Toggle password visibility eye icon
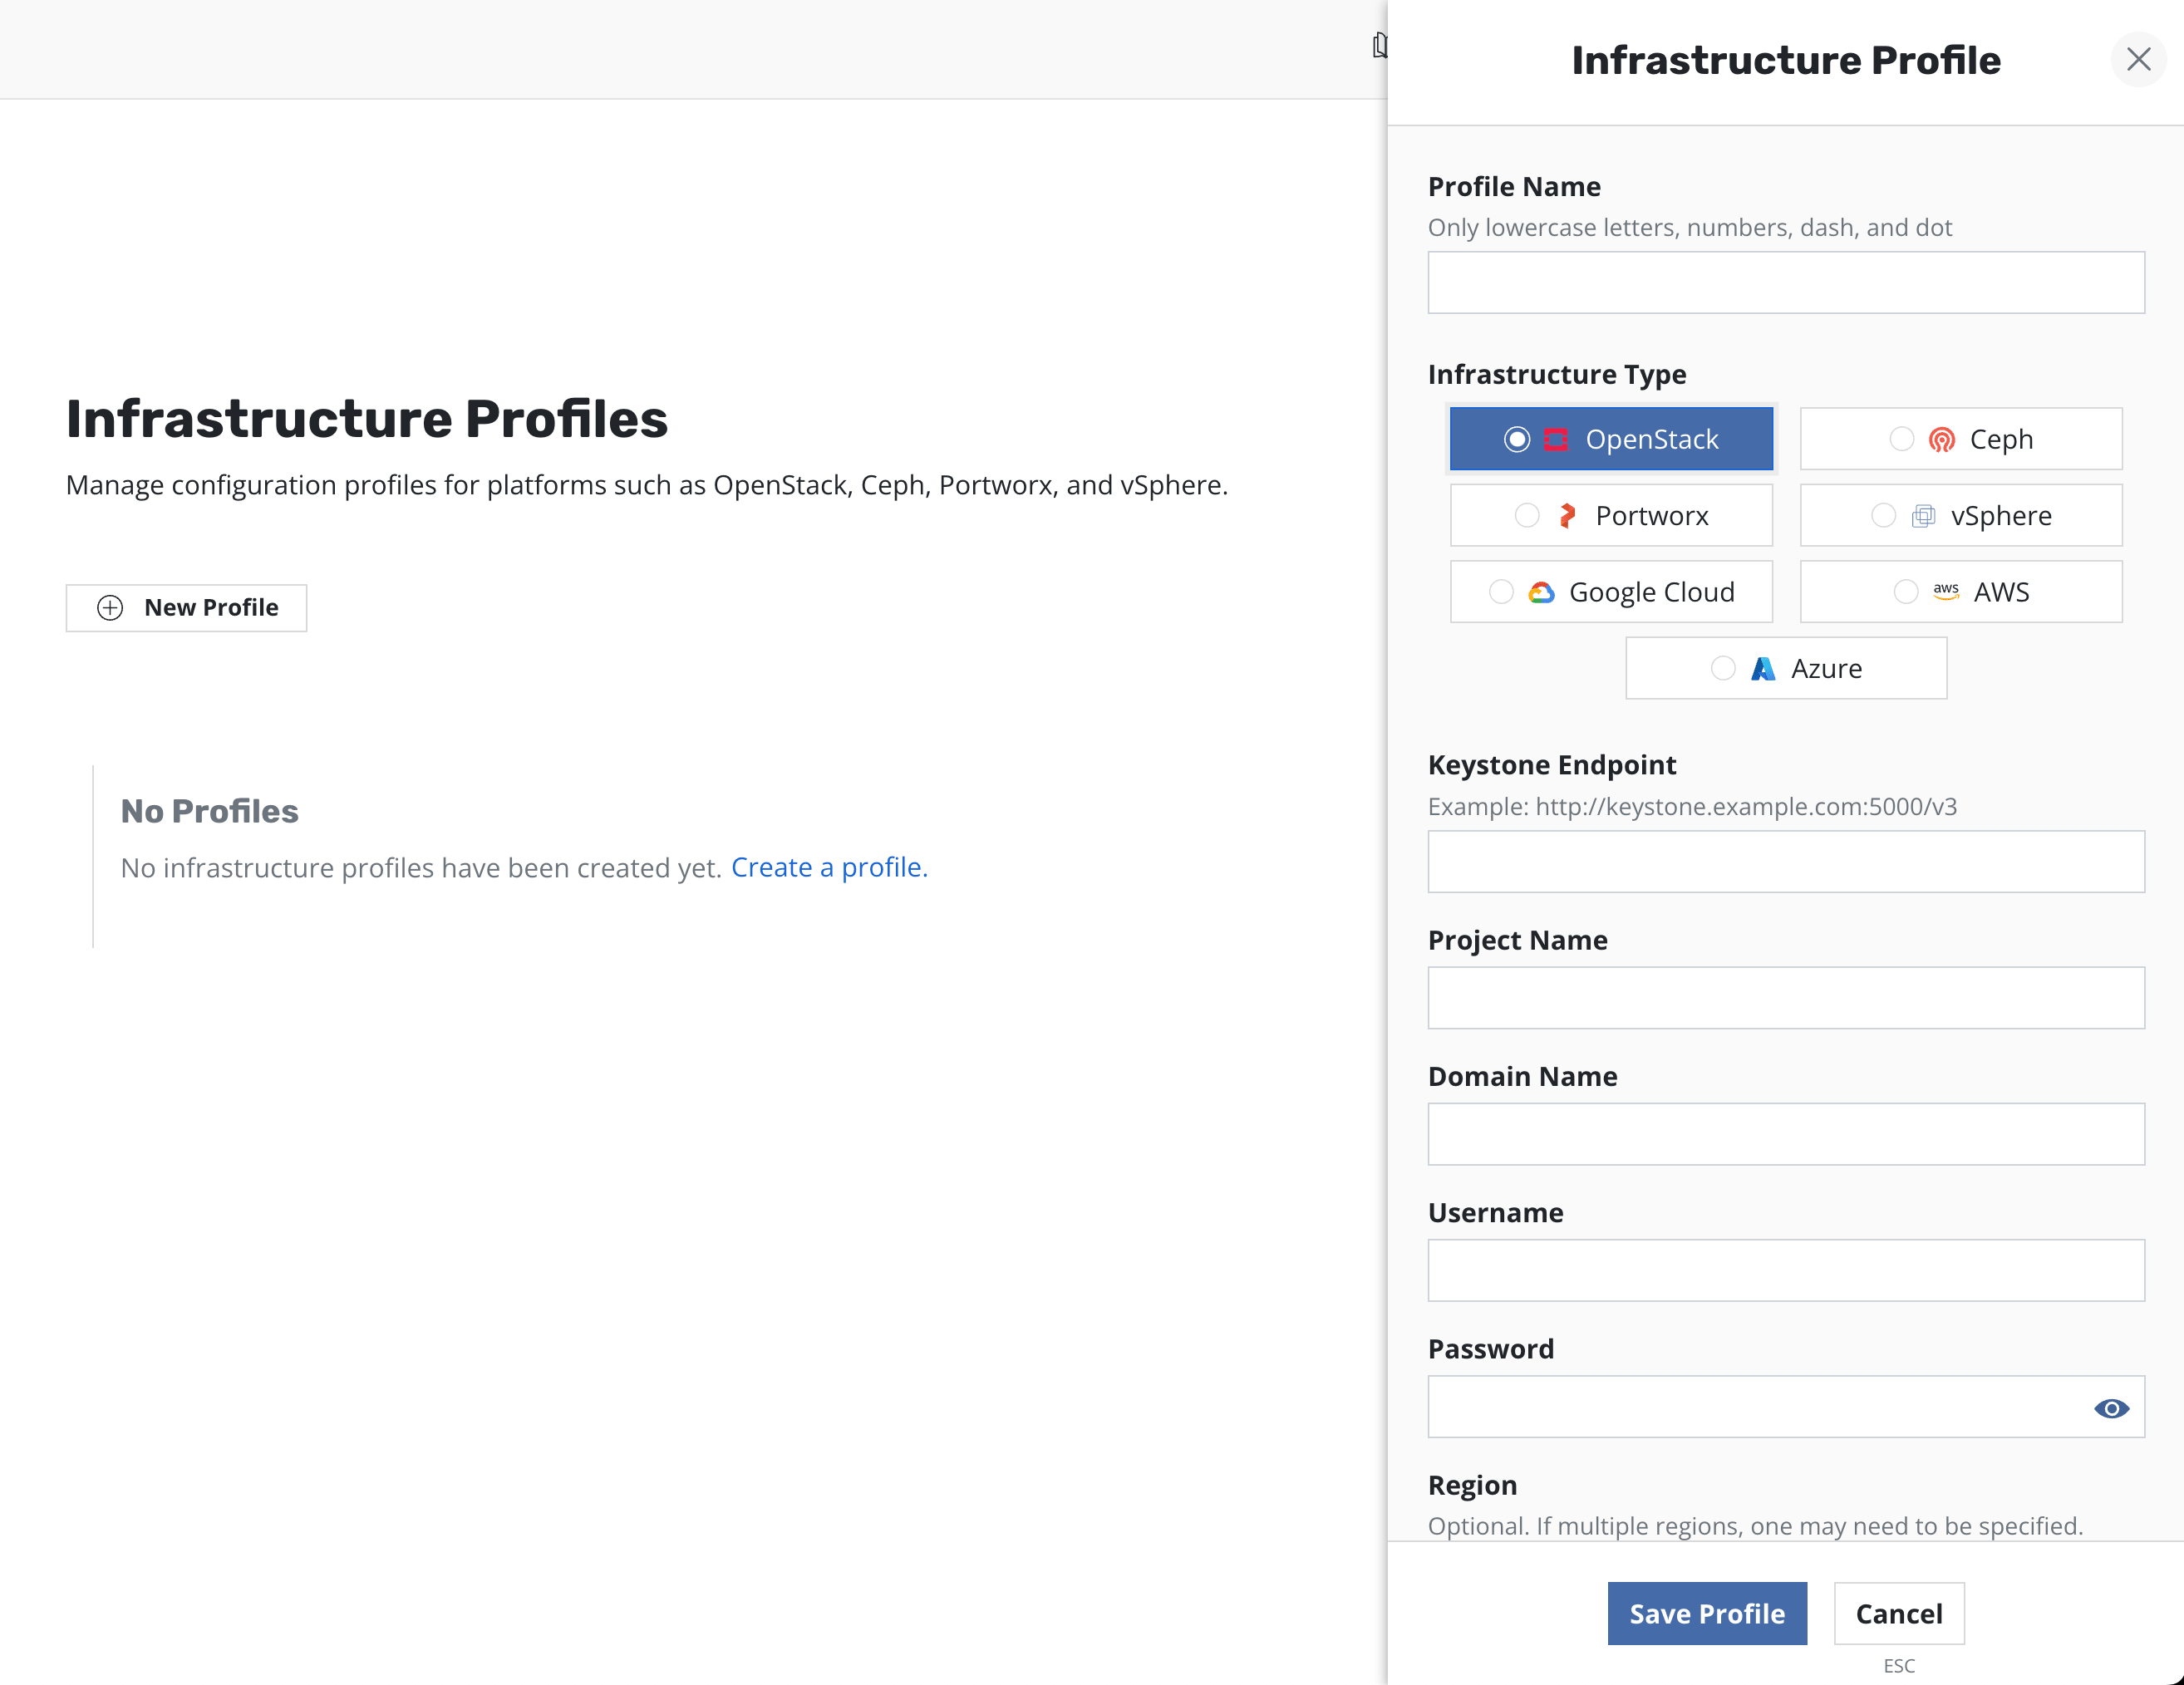Screen dimensions: 2184x1685 [2110, 1408]
